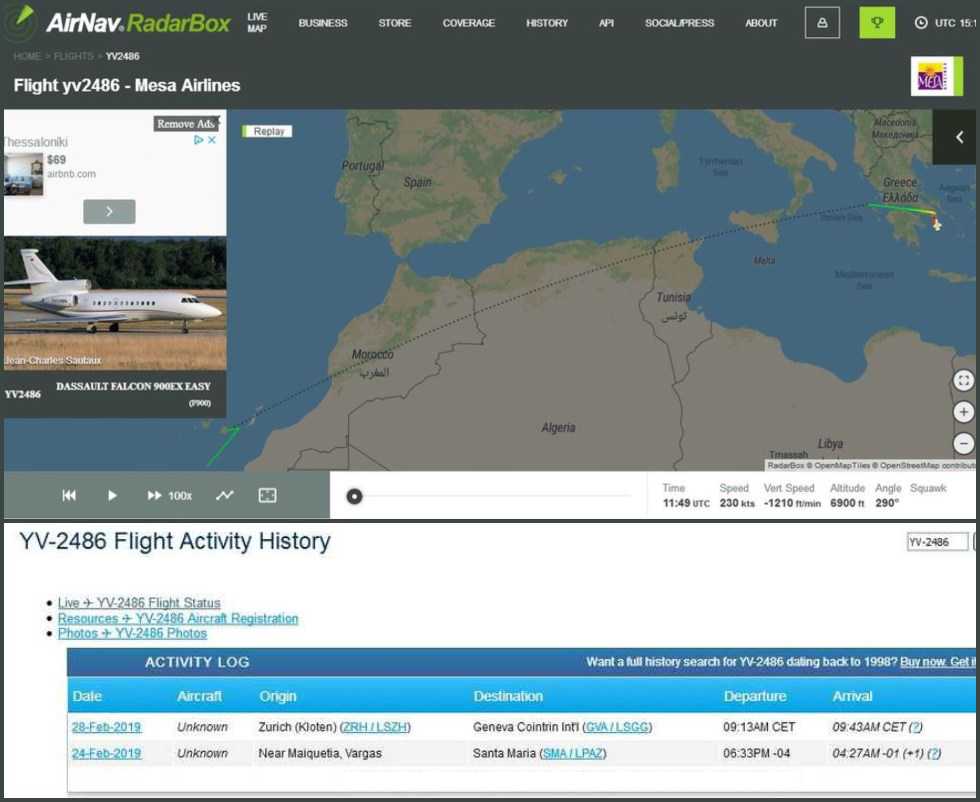Skip replay back to the start

pos(69,496)
